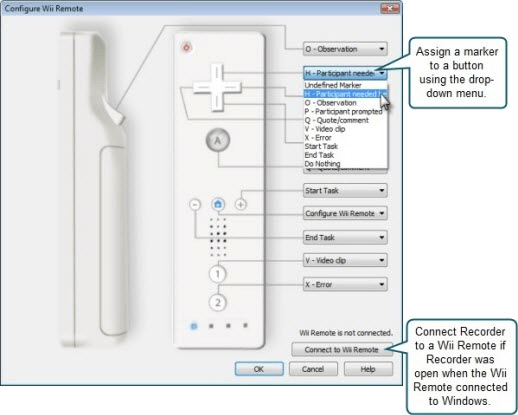The image size is (518, 415).
Task: Collapse the H - Participant needed dropdown
Action: click(345, 73)
